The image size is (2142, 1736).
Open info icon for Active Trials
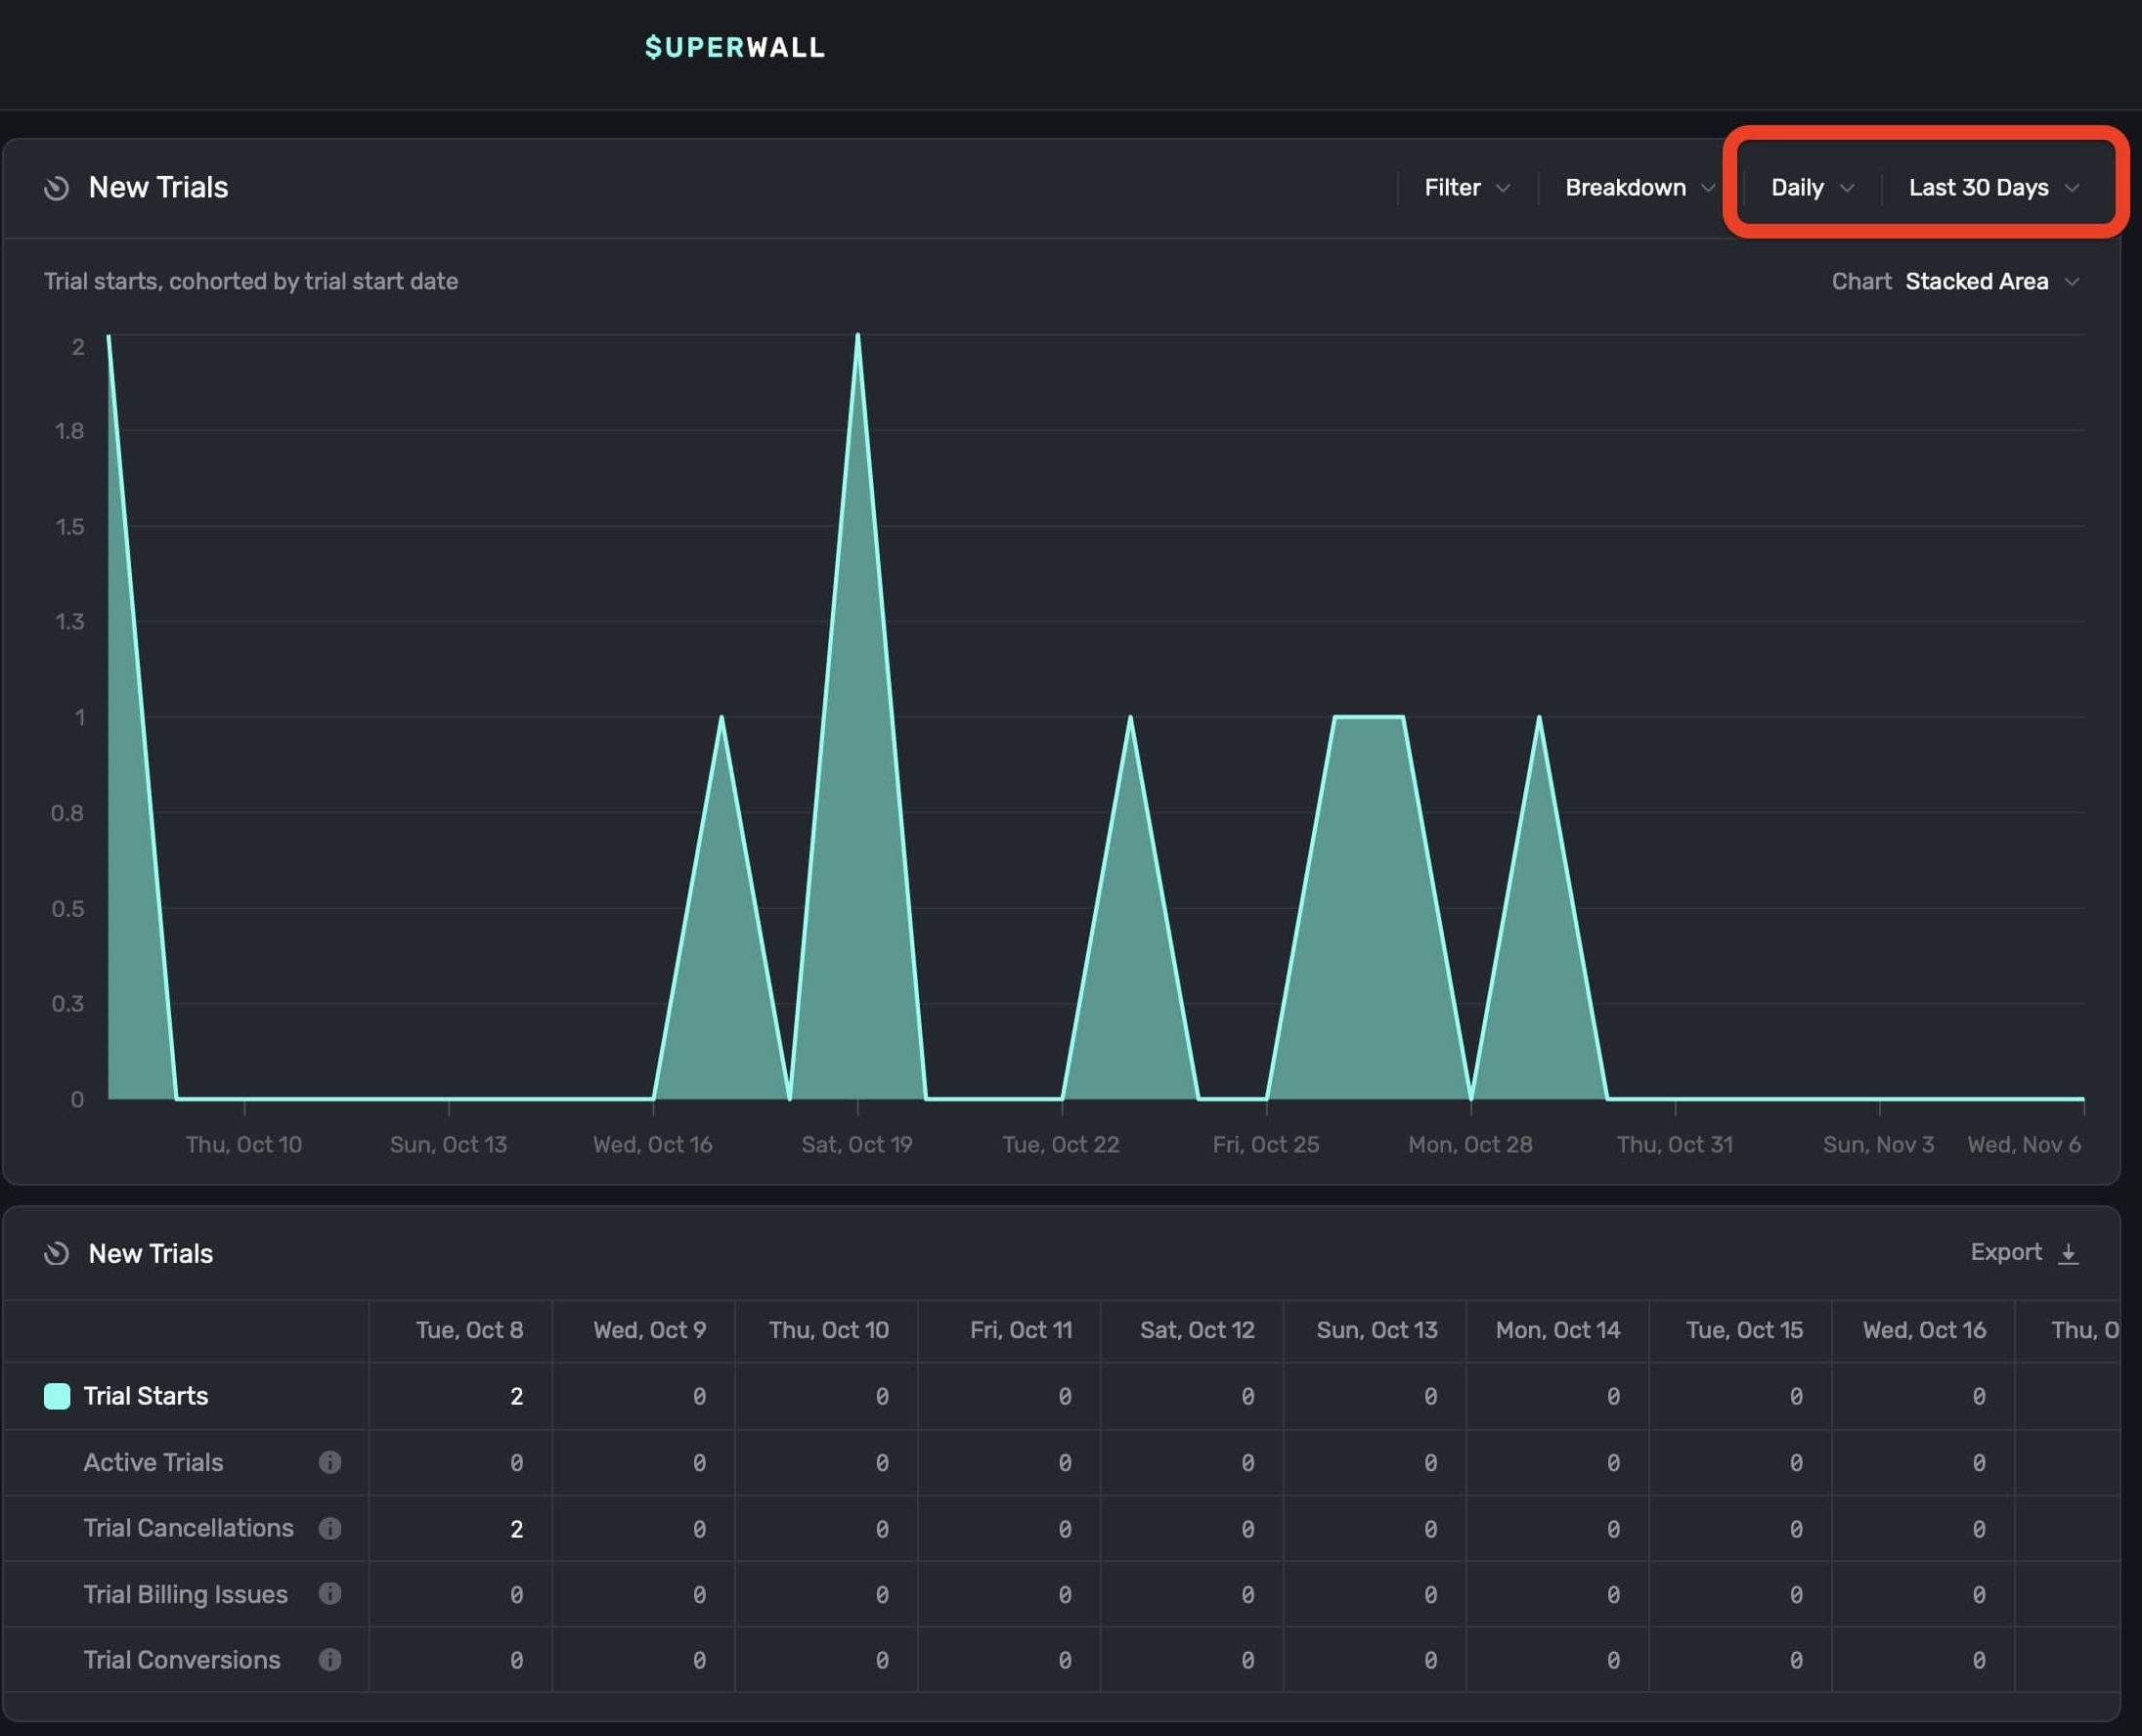[330, 1462]
